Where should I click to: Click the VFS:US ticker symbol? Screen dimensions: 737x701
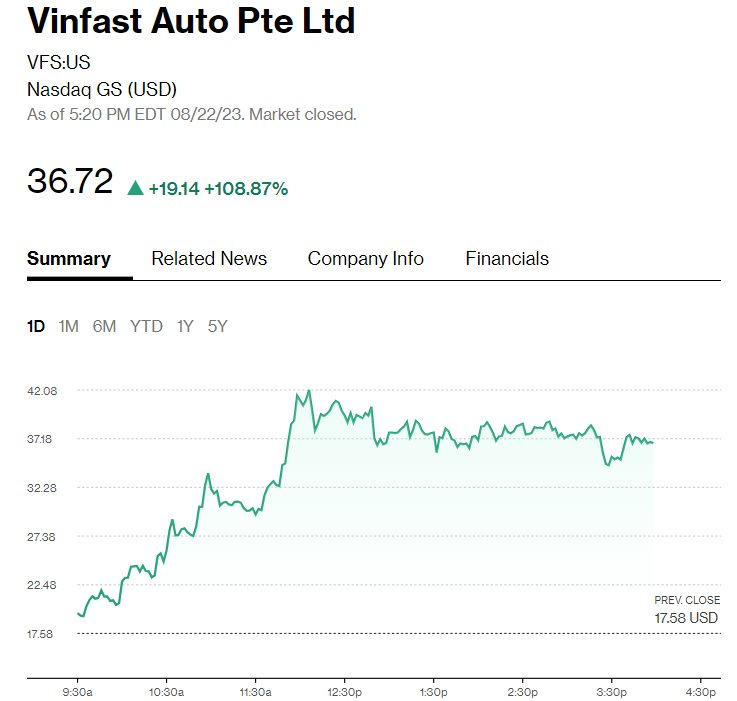pyautogui.click(x=59, y=62)
